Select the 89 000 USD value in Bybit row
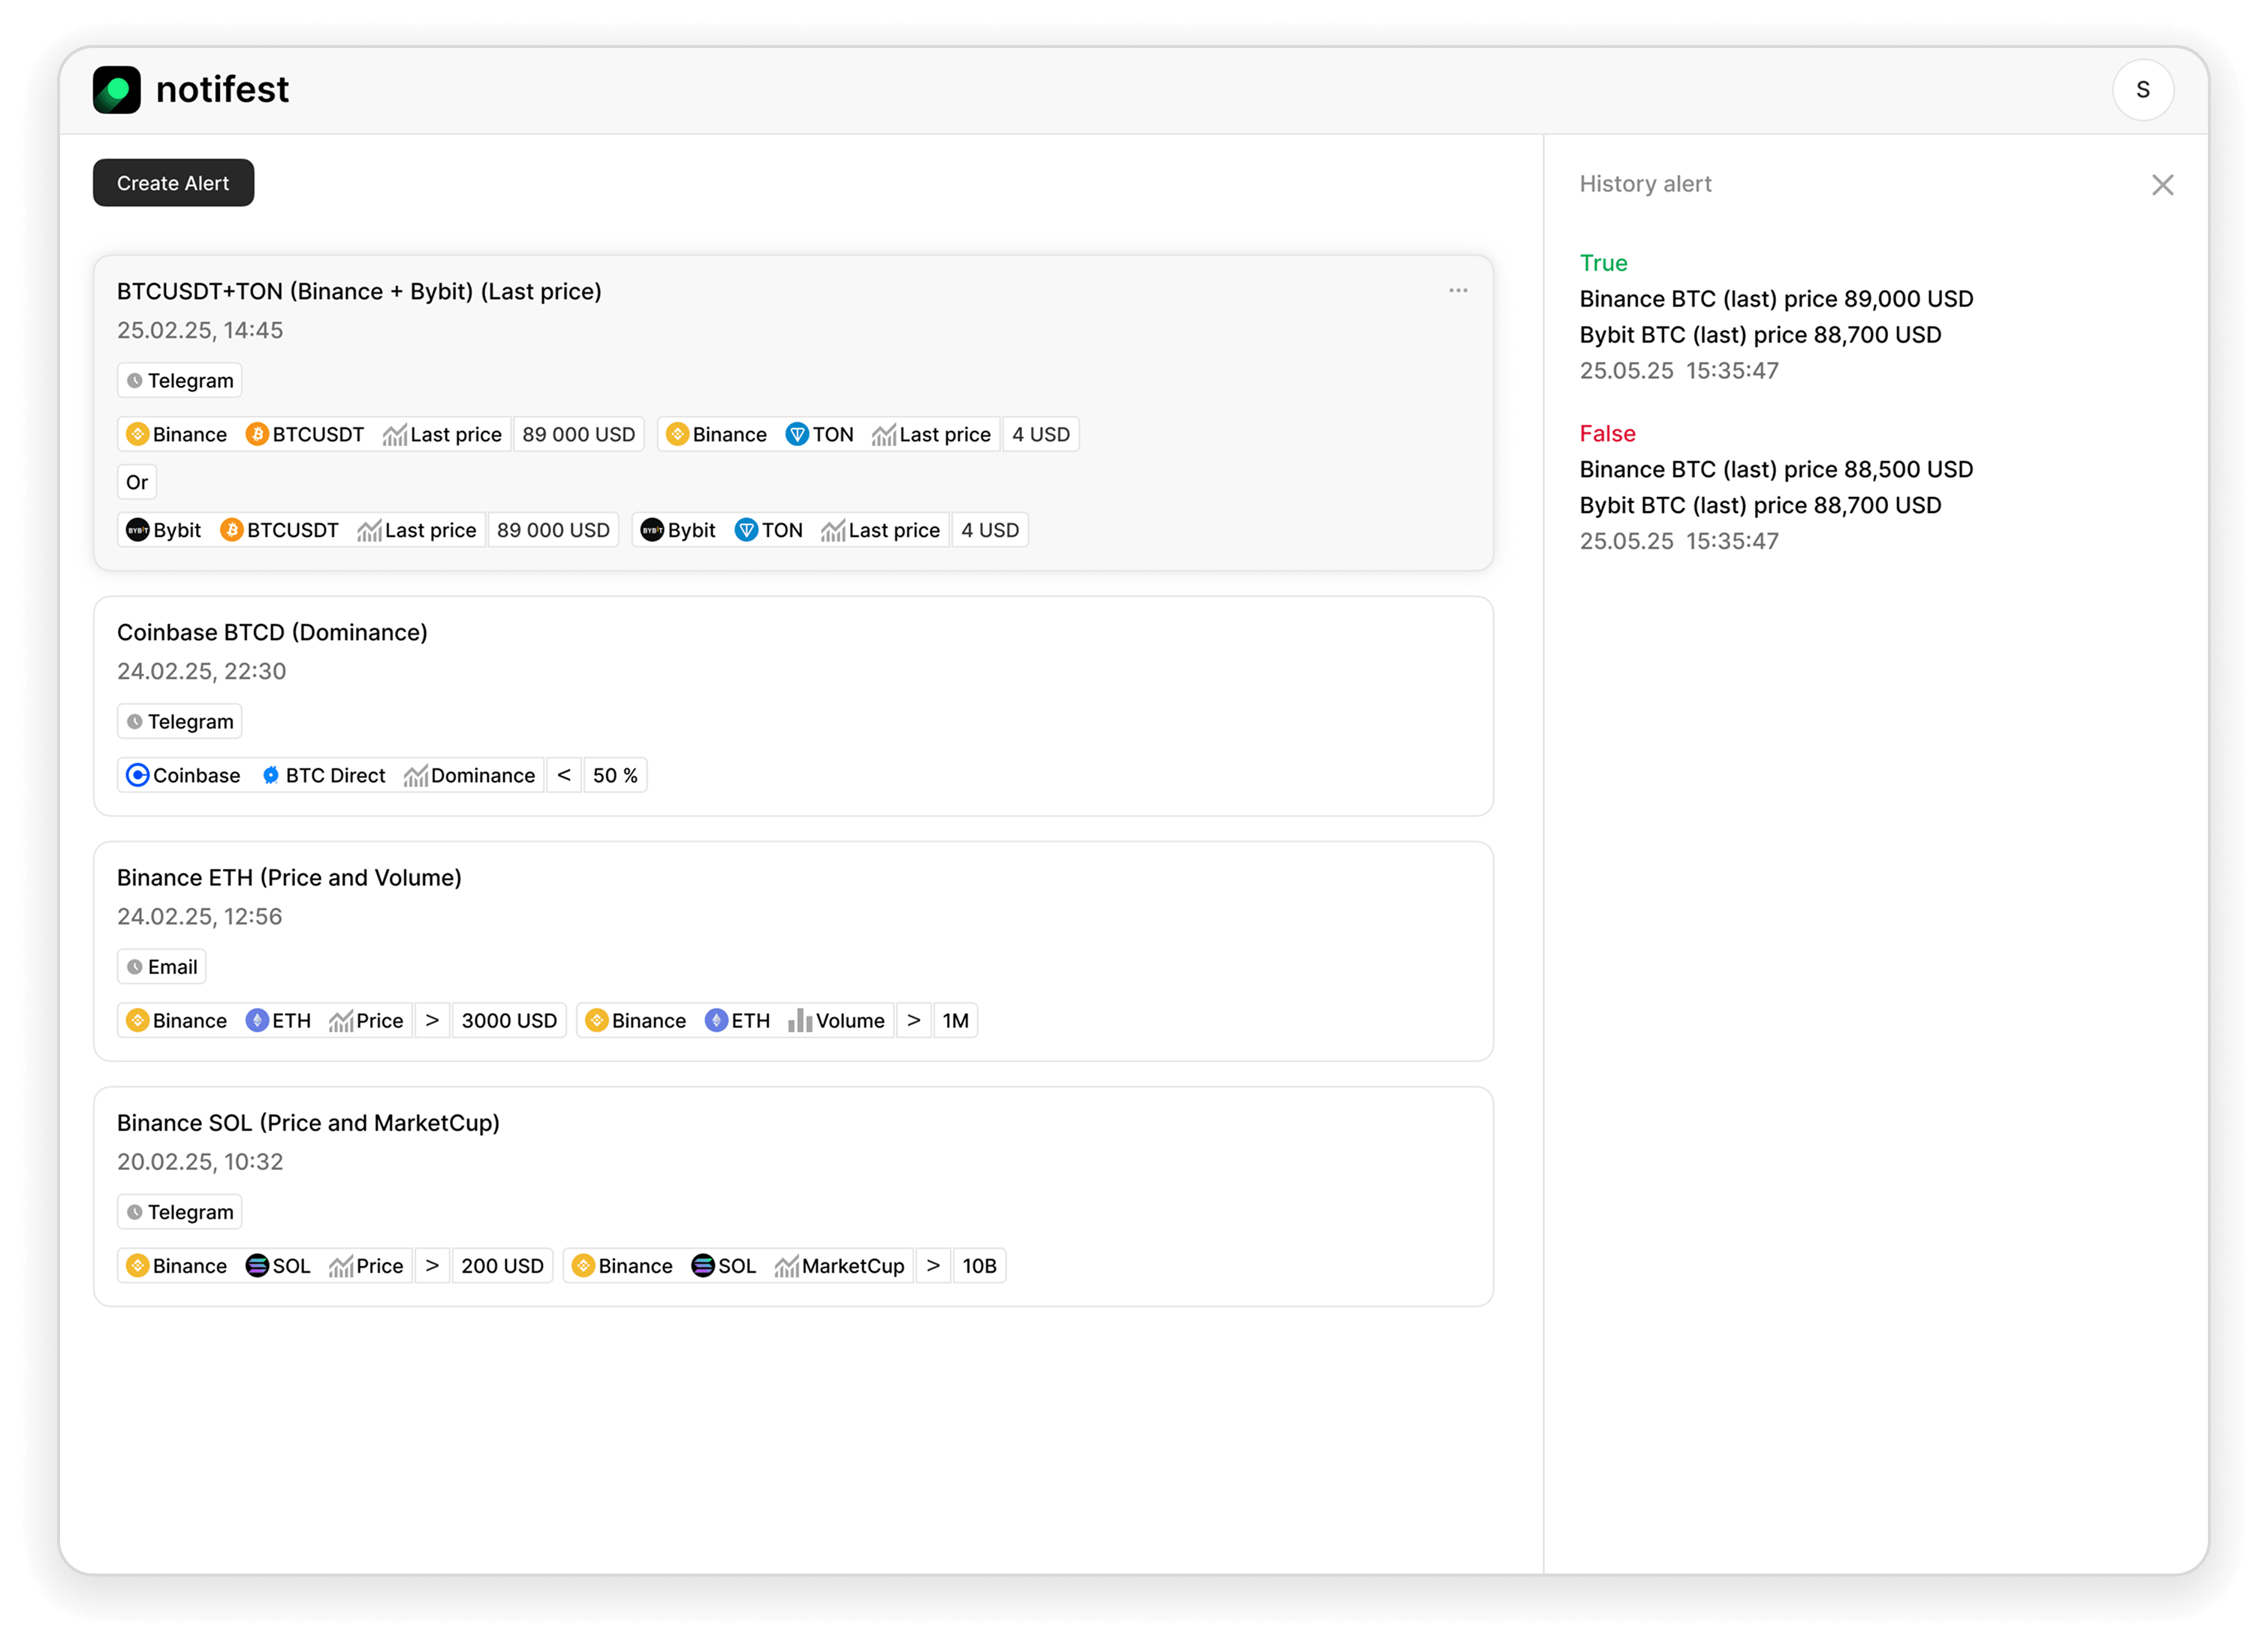Screen dimensions: 2268x1646 click(554, 530)
